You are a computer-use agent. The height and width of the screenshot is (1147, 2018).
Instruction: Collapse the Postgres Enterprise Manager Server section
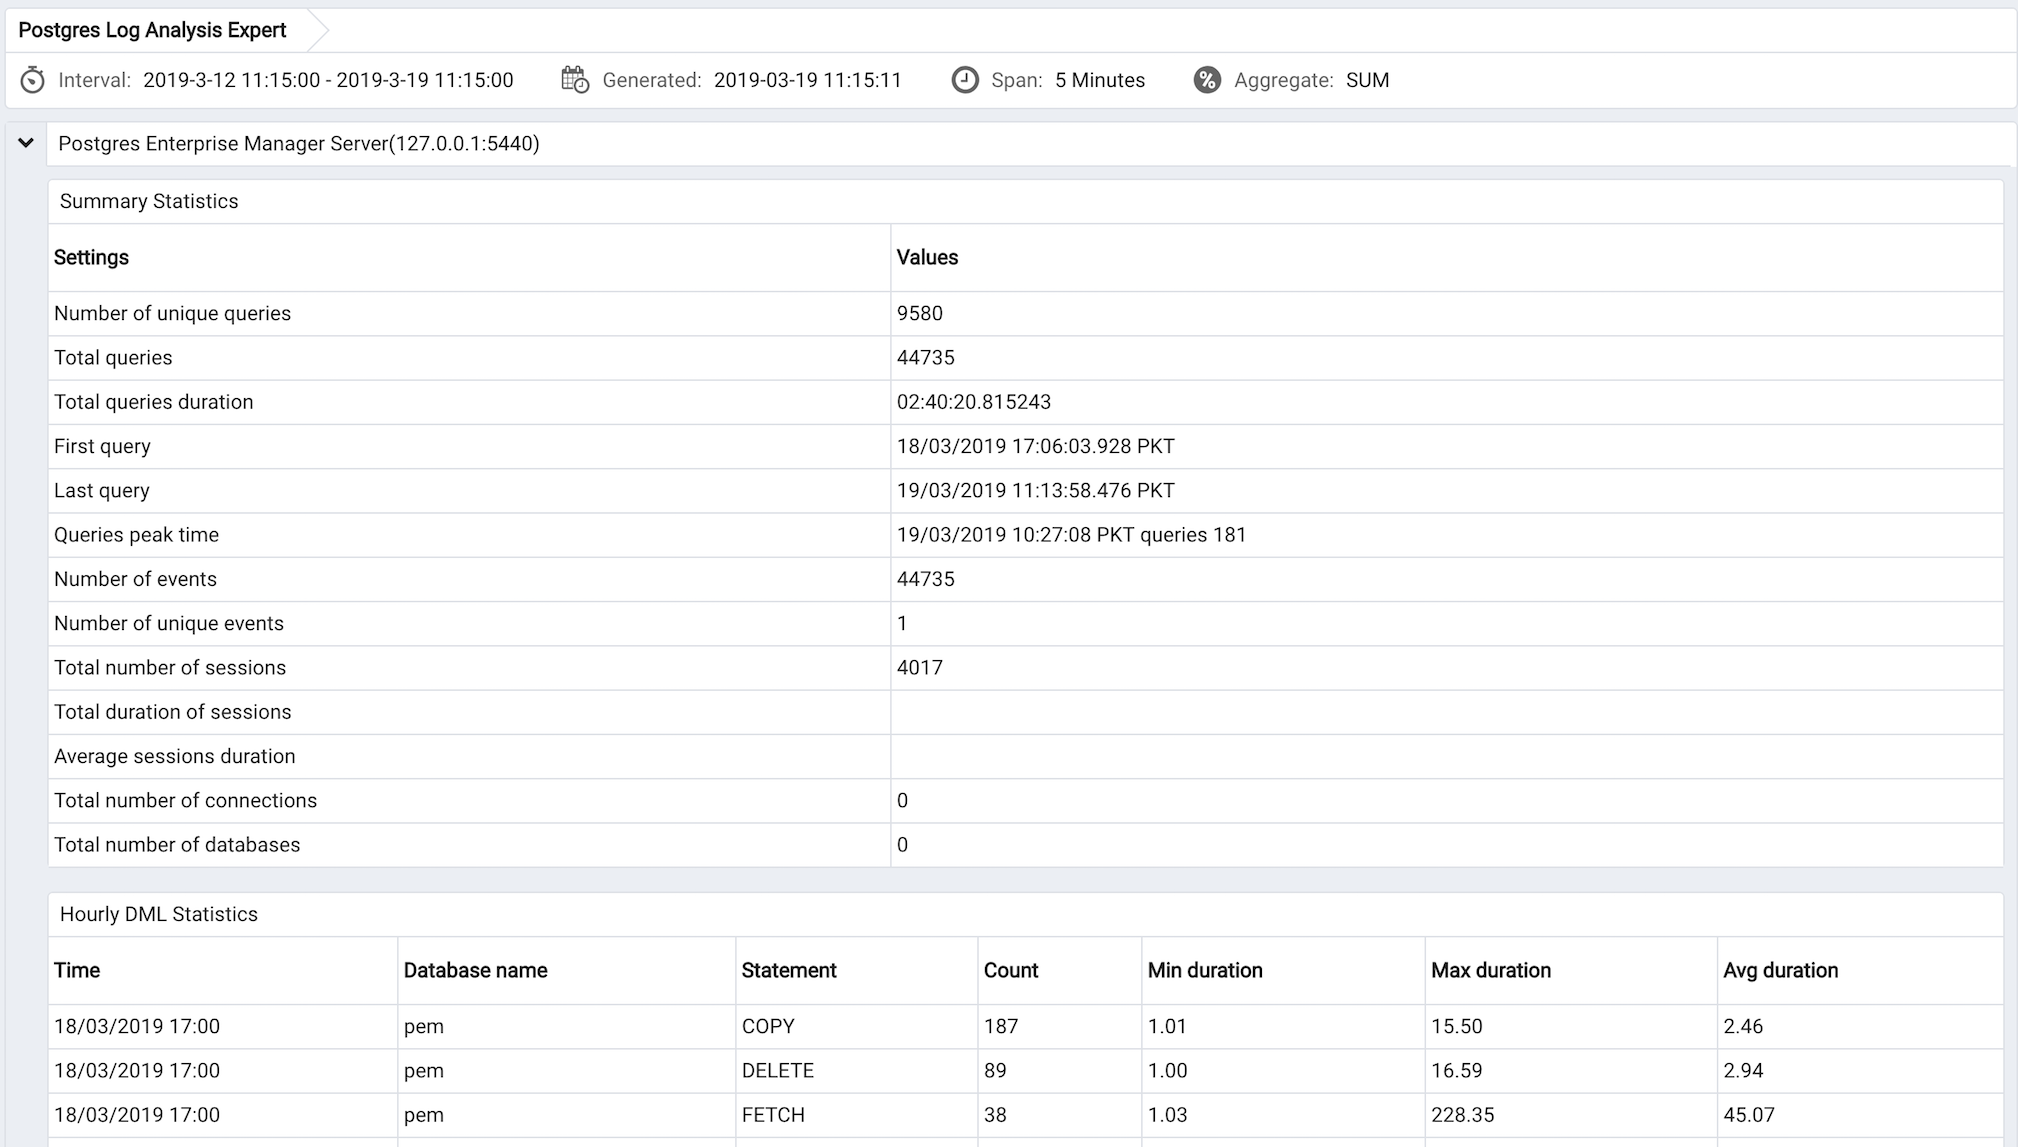26,143
